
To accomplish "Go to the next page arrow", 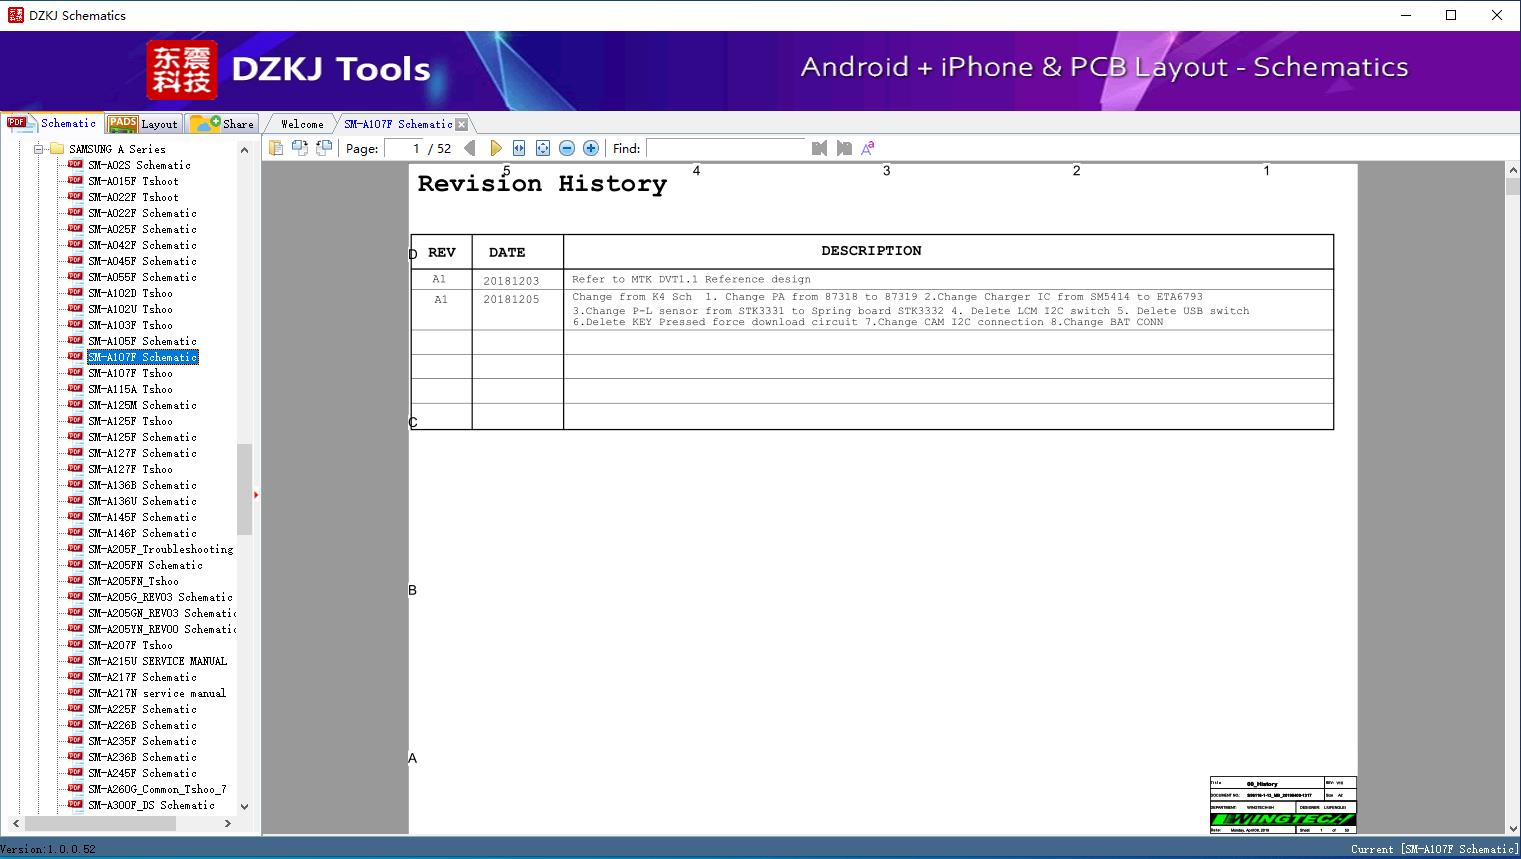I will pyautogui.click(x=495, y=148).
